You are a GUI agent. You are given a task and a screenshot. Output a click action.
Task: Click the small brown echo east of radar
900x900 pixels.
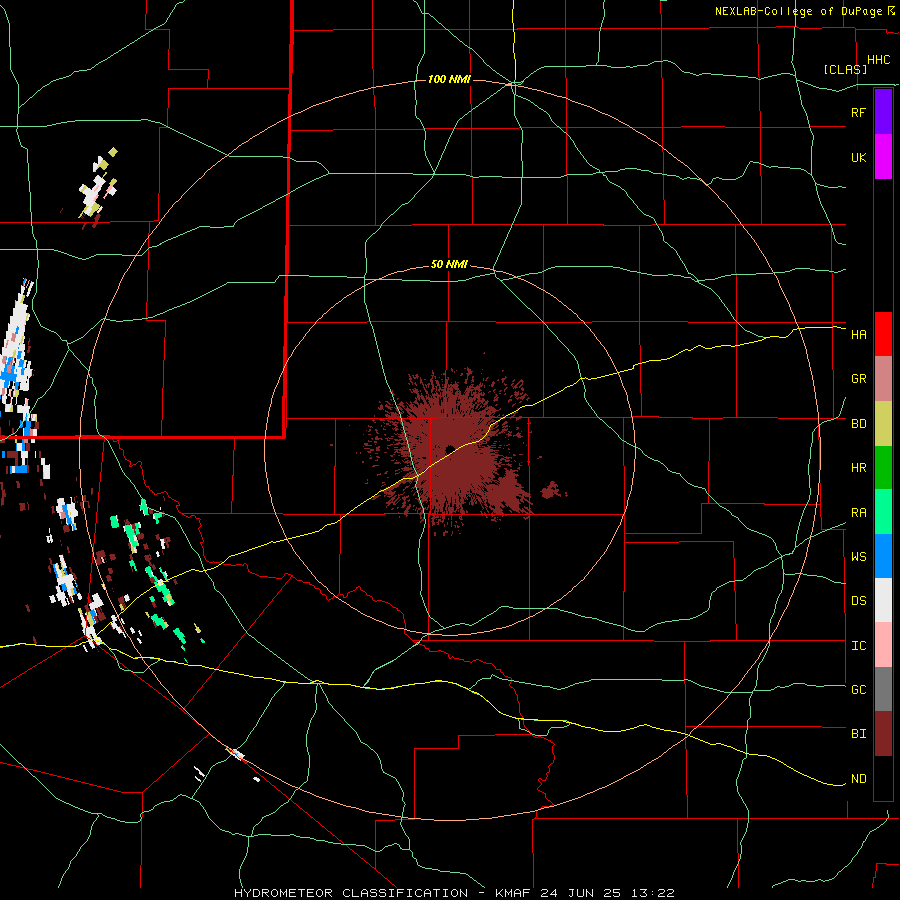(x=552, y=490)
